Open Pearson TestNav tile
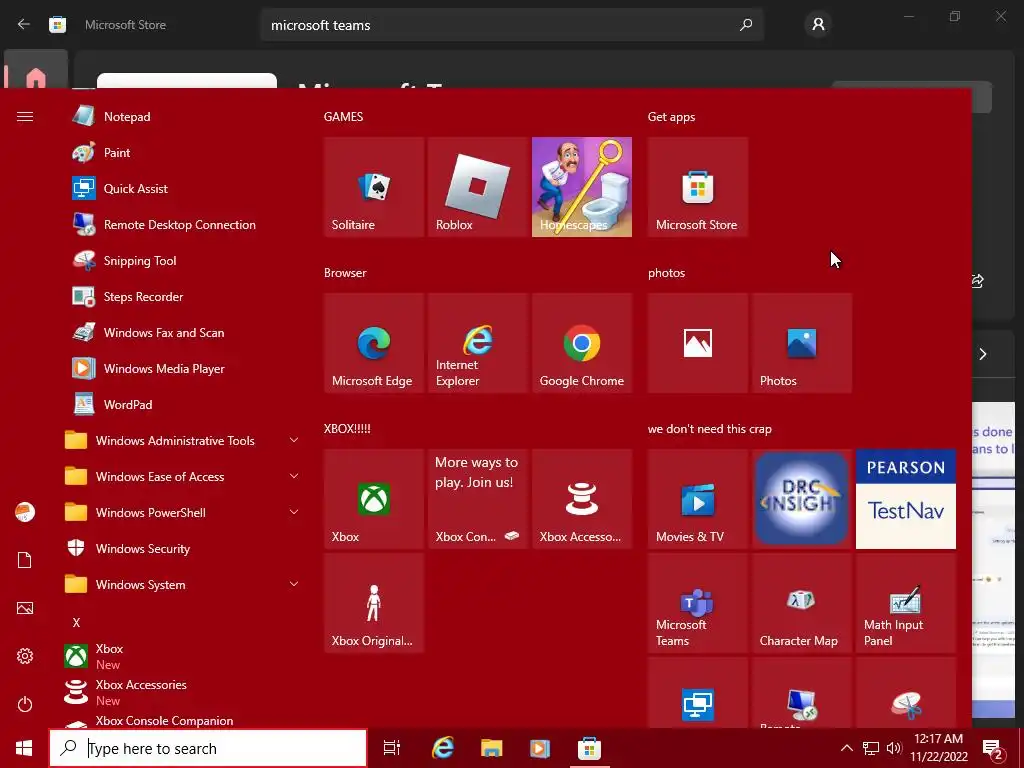This screenshot has width=1024, height=768. 906,499
